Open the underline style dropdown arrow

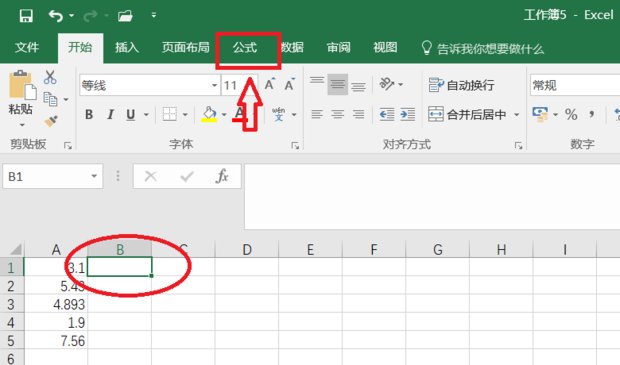[146, 115]
